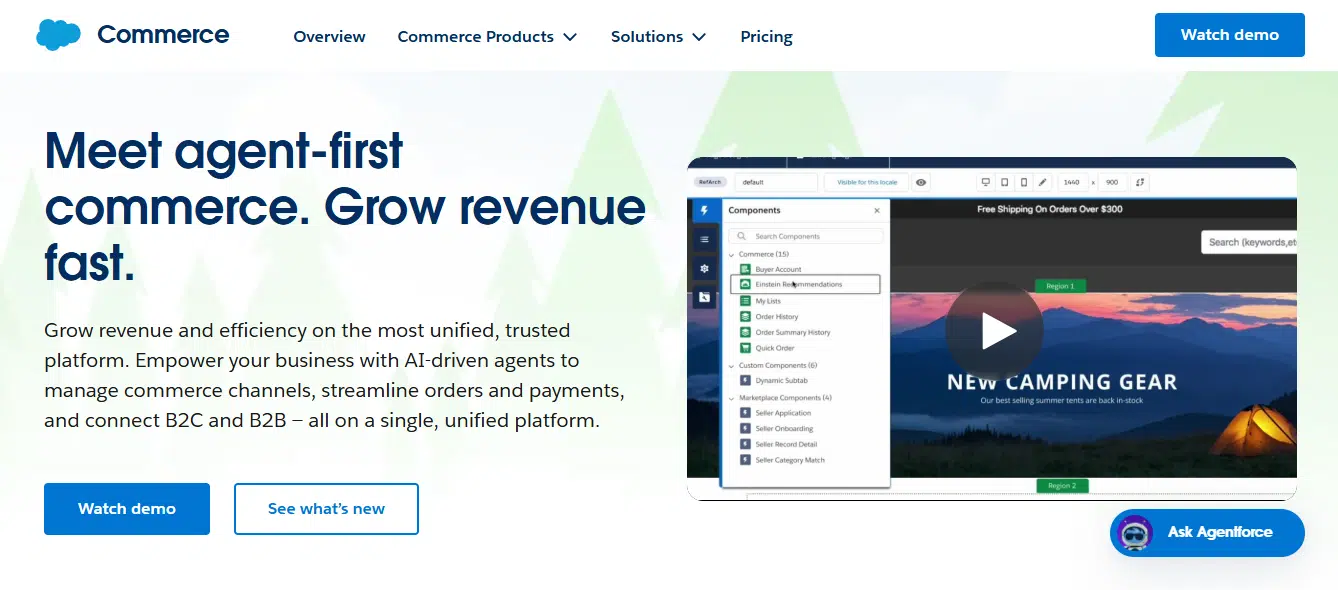Click 'Order Summary History' component label
1338x590 pixels.
point(793,333)
